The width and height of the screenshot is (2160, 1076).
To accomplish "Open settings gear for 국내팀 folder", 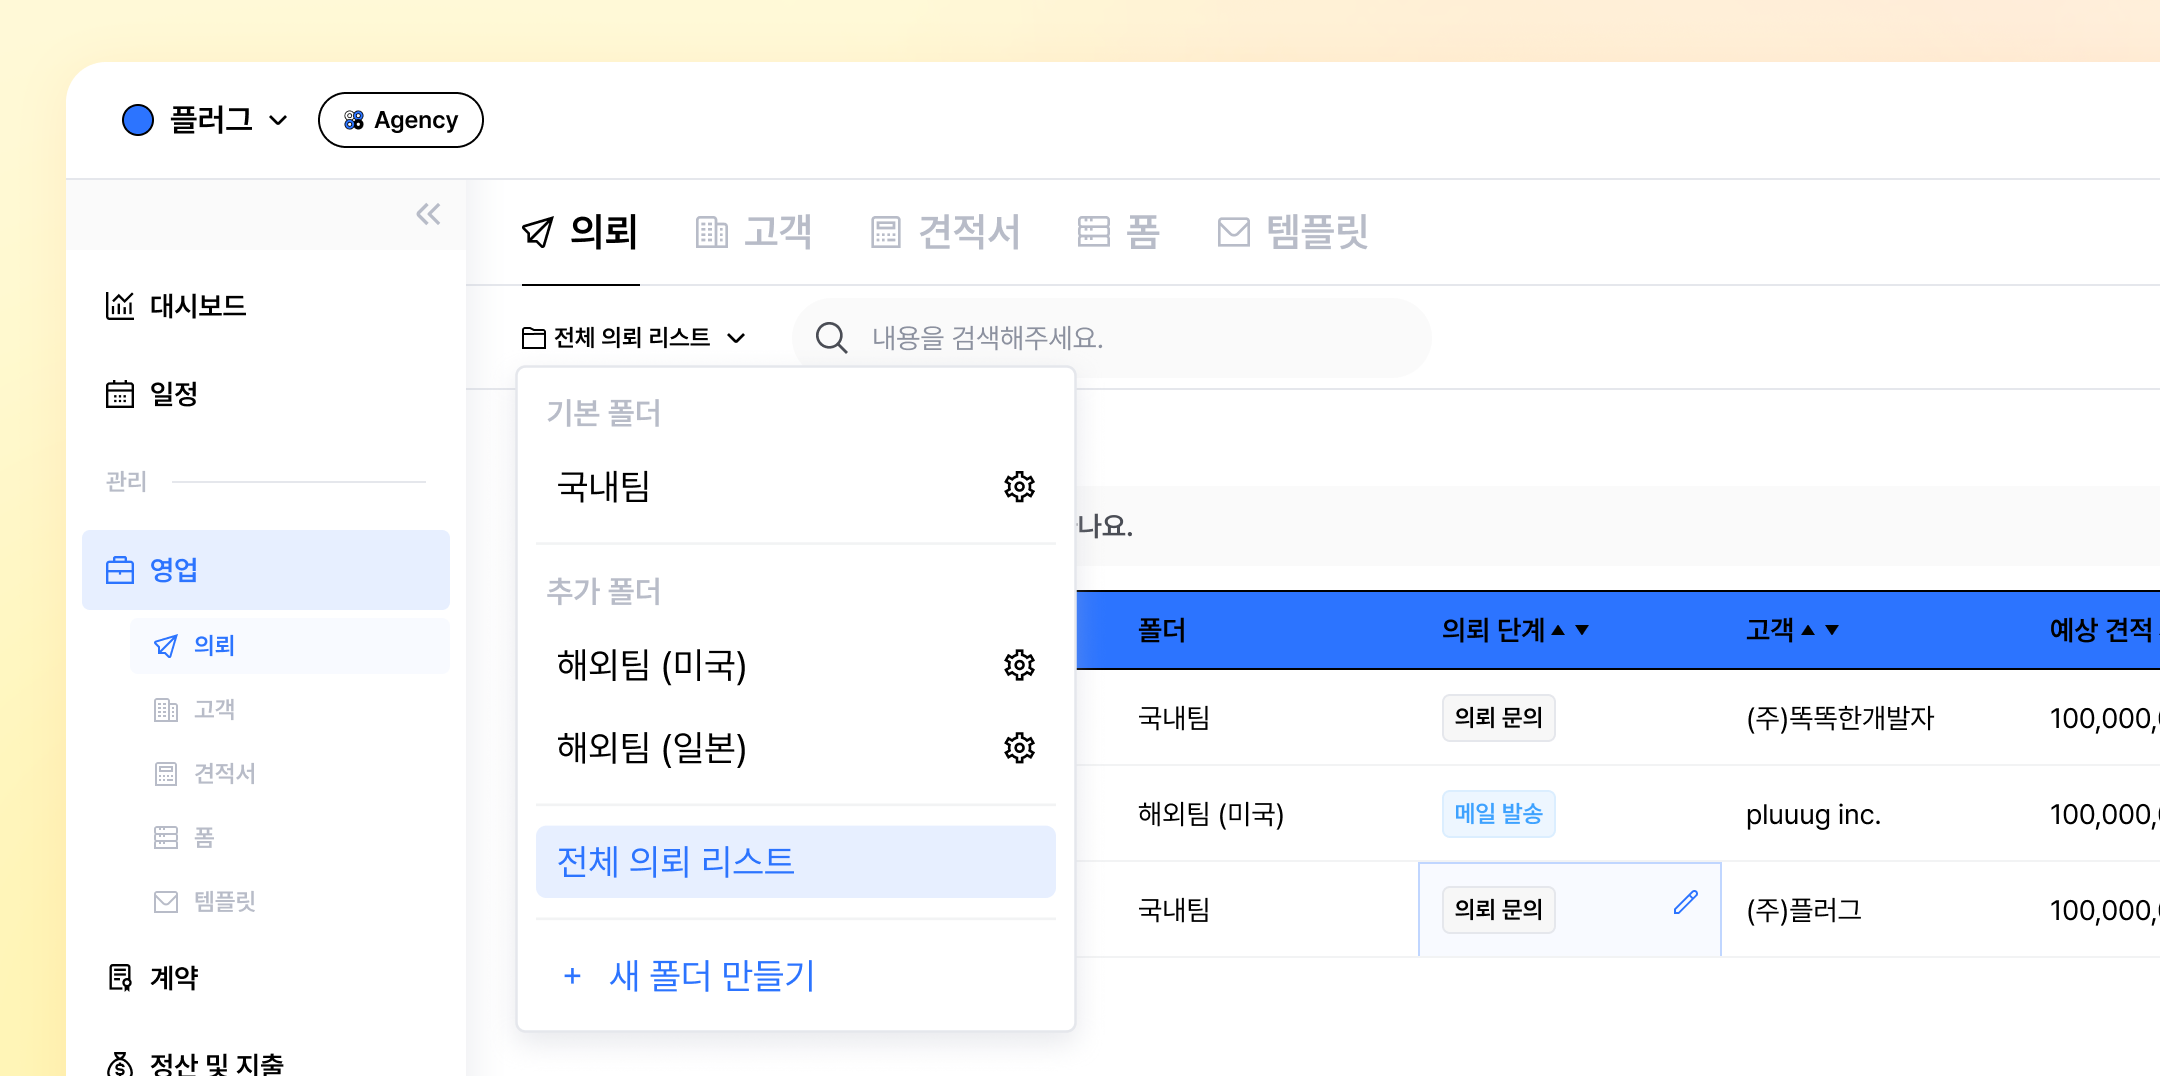I will pyautogui.click(x=1019, y=487).
